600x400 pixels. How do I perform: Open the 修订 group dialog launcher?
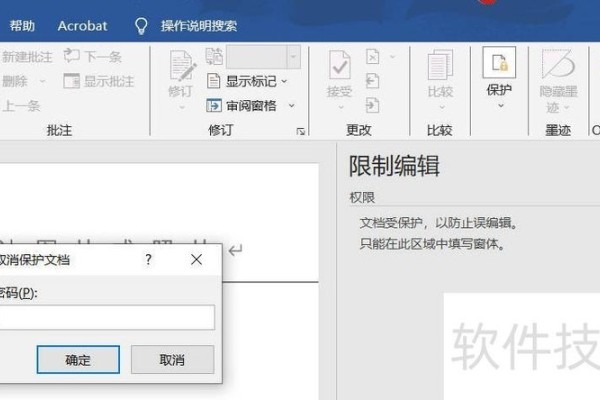[x=301, y=131]
